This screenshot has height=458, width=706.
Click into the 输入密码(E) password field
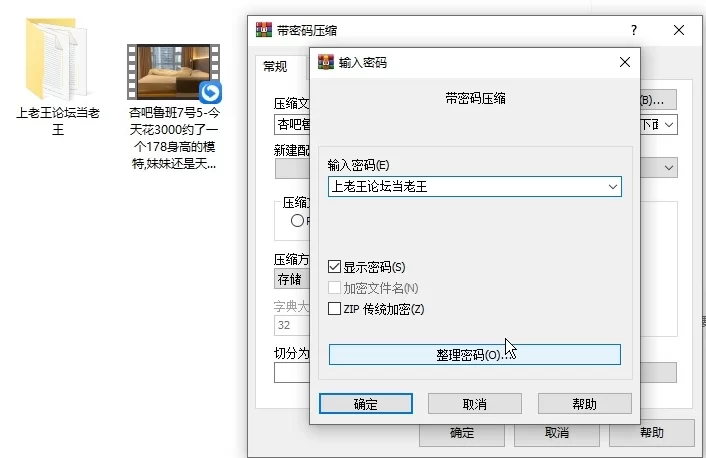(x=475, y=186)
